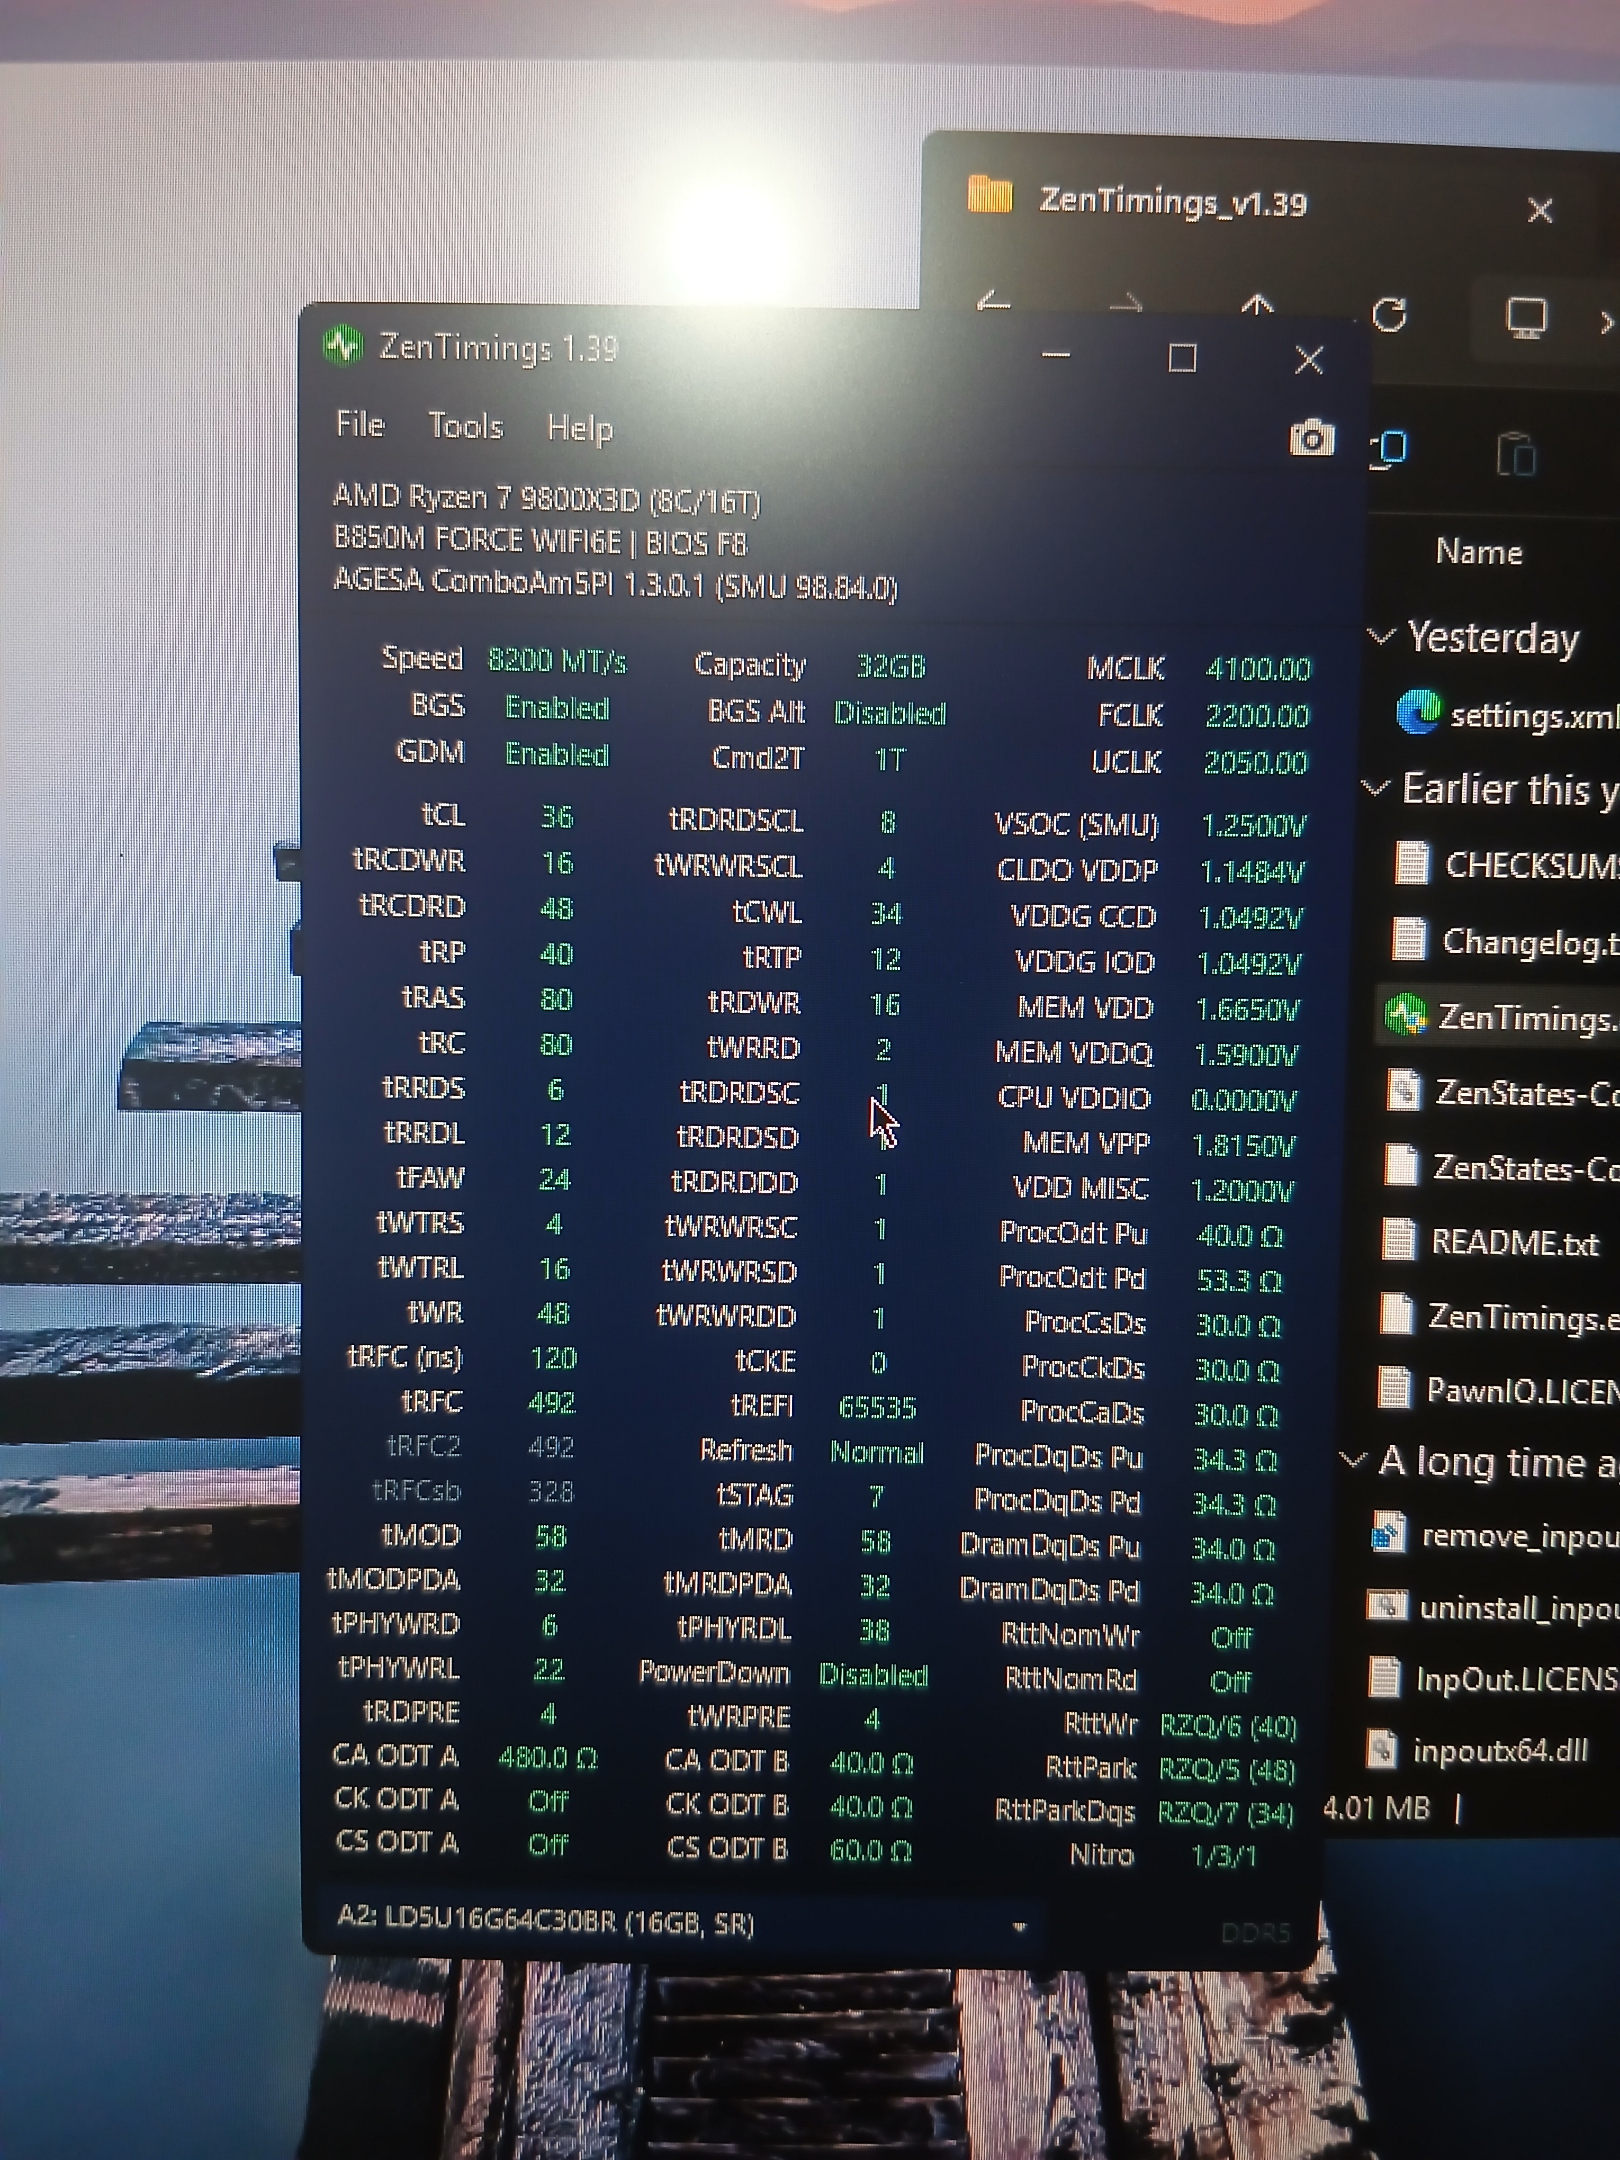Collapse the A long time ago group
Screen dimensions: 1620x2160
pos(1352,1460)
